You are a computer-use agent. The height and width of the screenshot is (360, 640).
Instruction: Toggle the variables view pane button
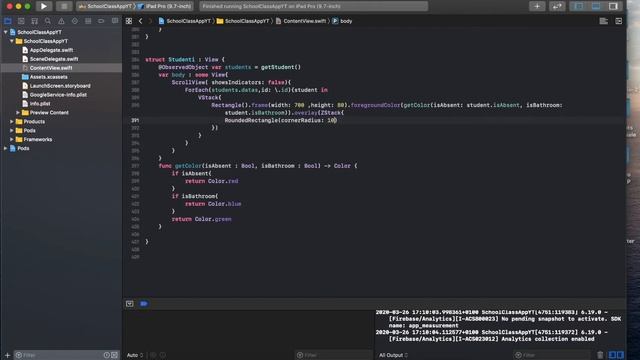(612, 355)
